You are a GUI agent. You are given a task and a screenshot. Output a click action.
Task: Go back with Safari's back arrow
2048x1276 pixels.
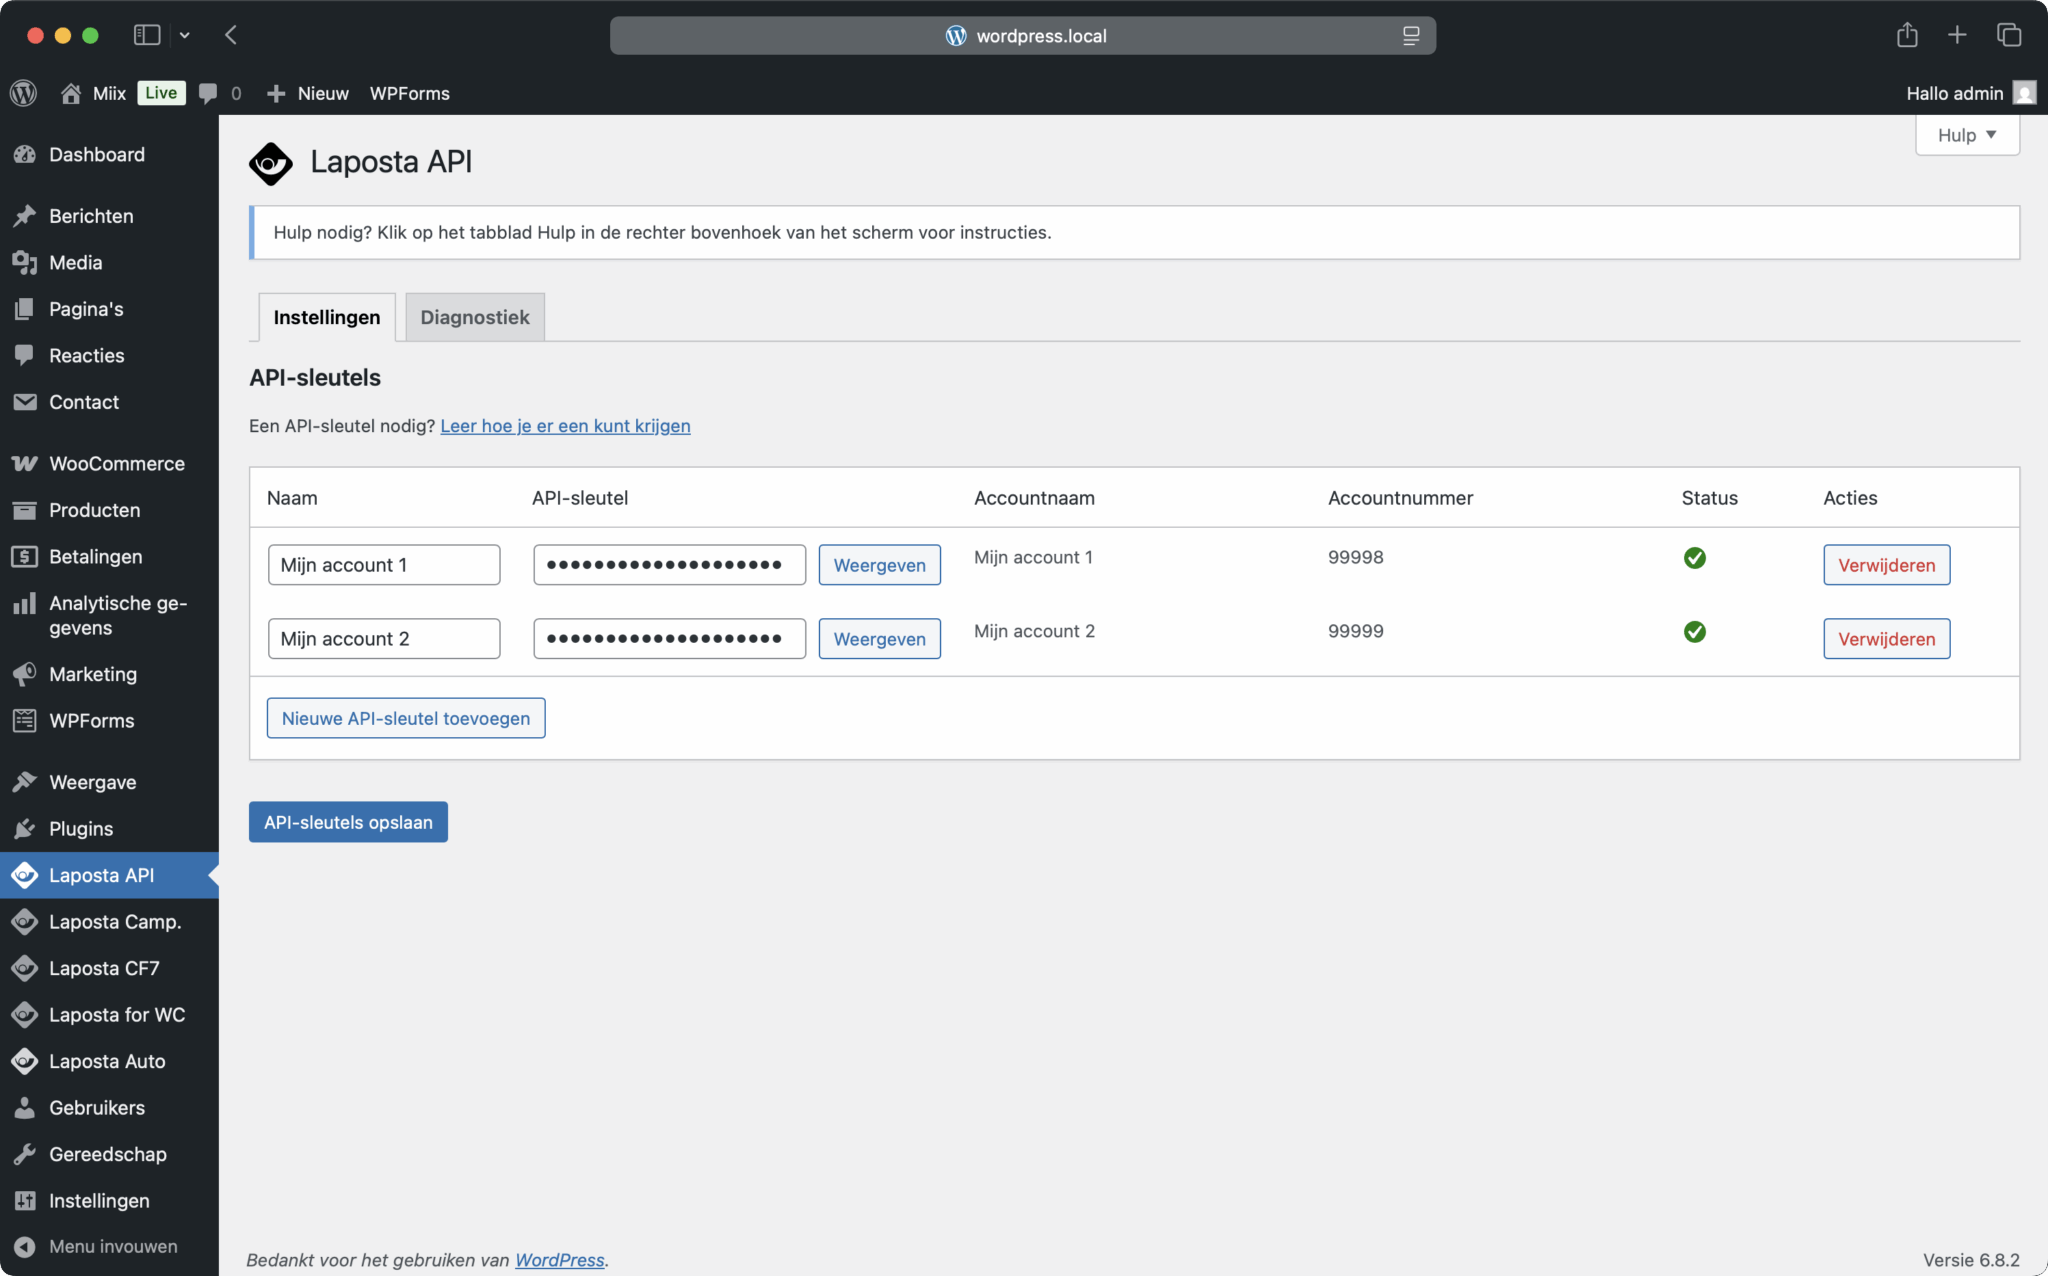(231, 35)
